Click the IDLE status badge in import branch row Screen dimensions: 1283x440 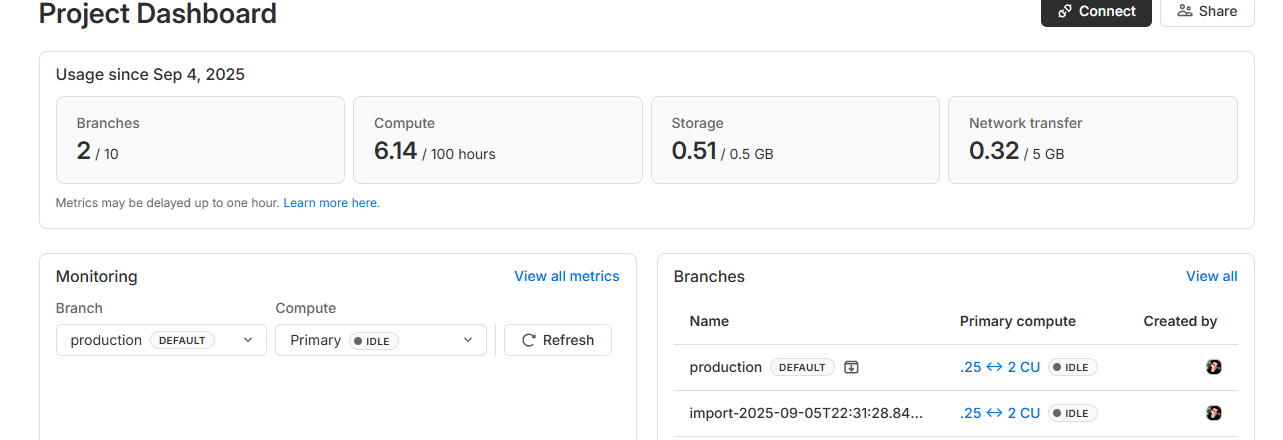point(1072,413)
